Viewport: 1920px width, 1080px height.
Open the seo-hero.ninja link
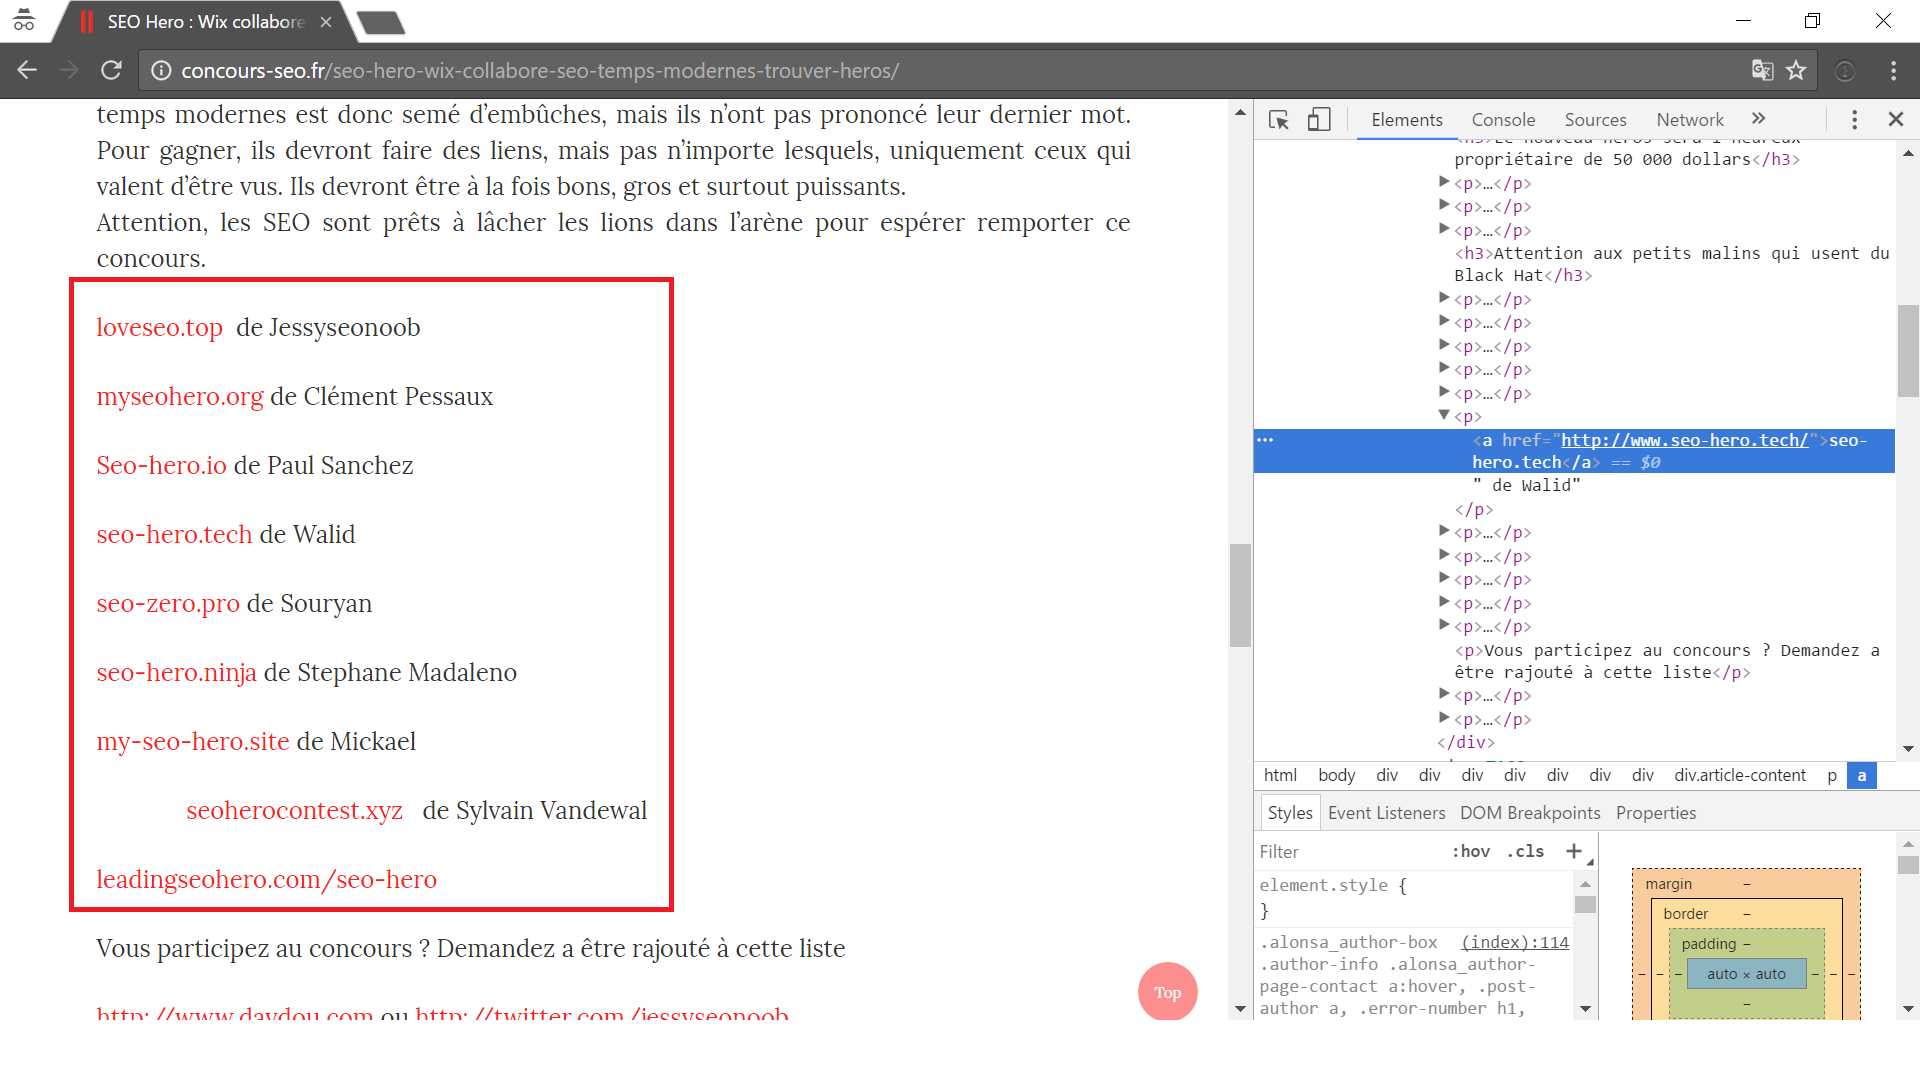pos(176,673)
